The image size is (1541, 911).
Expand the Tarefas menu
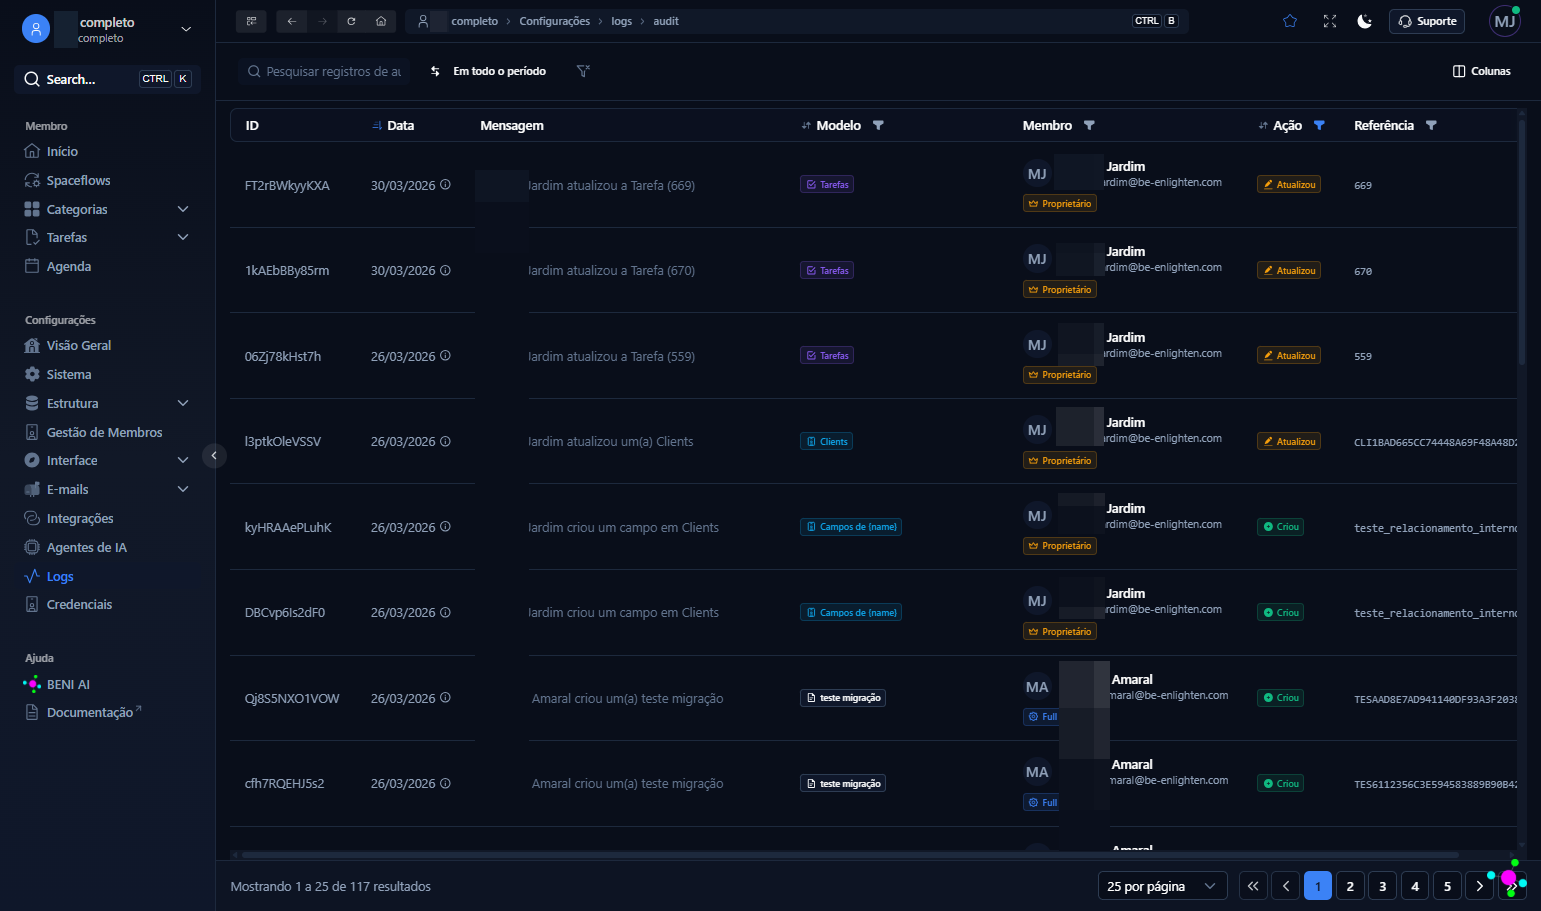[183, 237]
